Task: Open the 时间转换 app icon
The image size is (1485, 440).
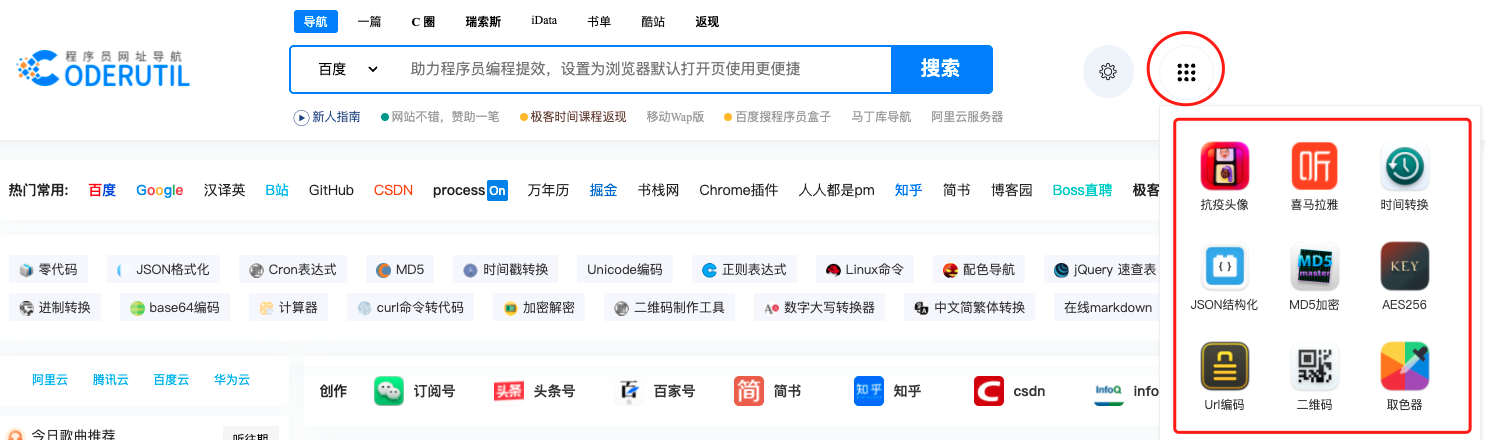Action: [1405, 166]
